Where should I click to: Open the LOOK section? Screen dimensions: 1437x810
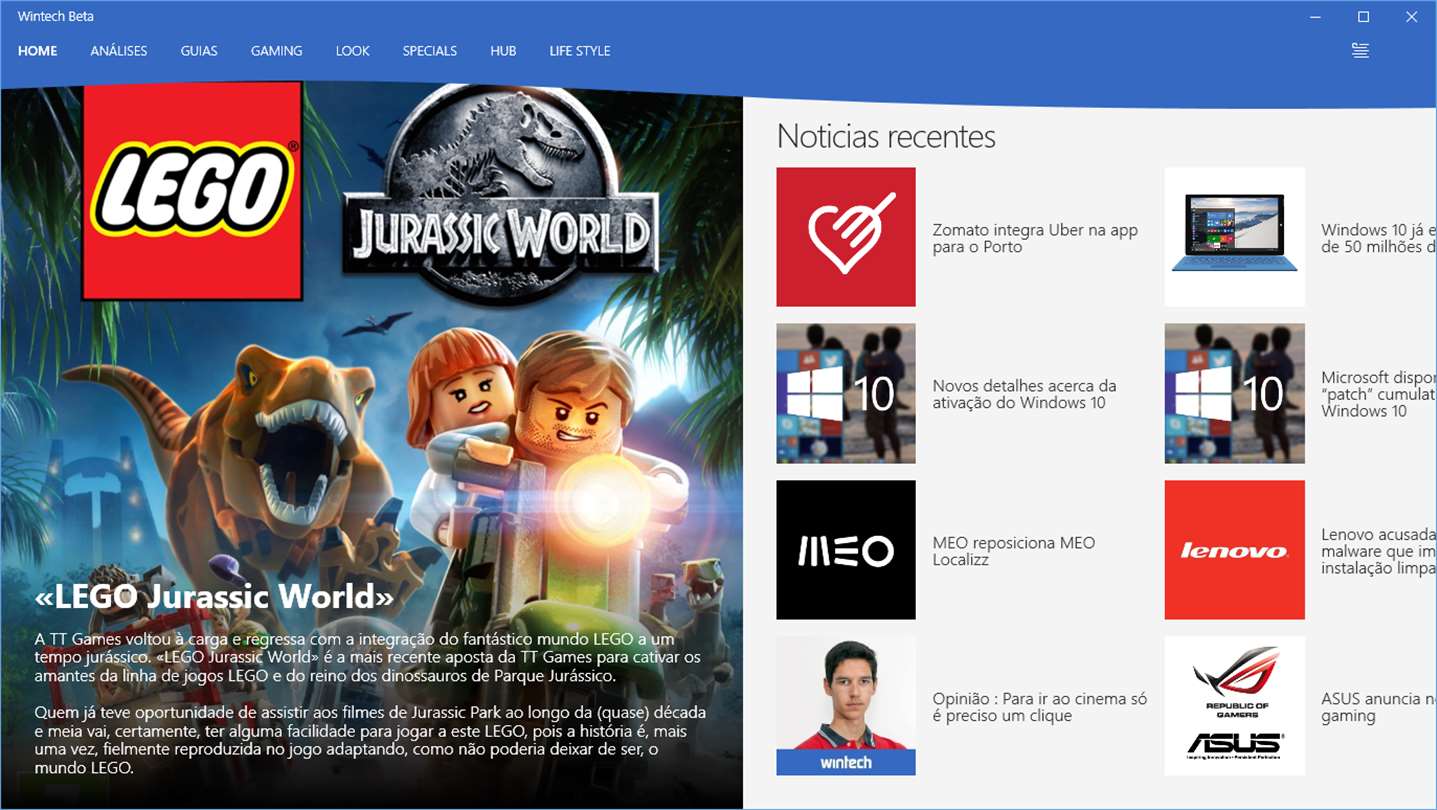(353, 51)
